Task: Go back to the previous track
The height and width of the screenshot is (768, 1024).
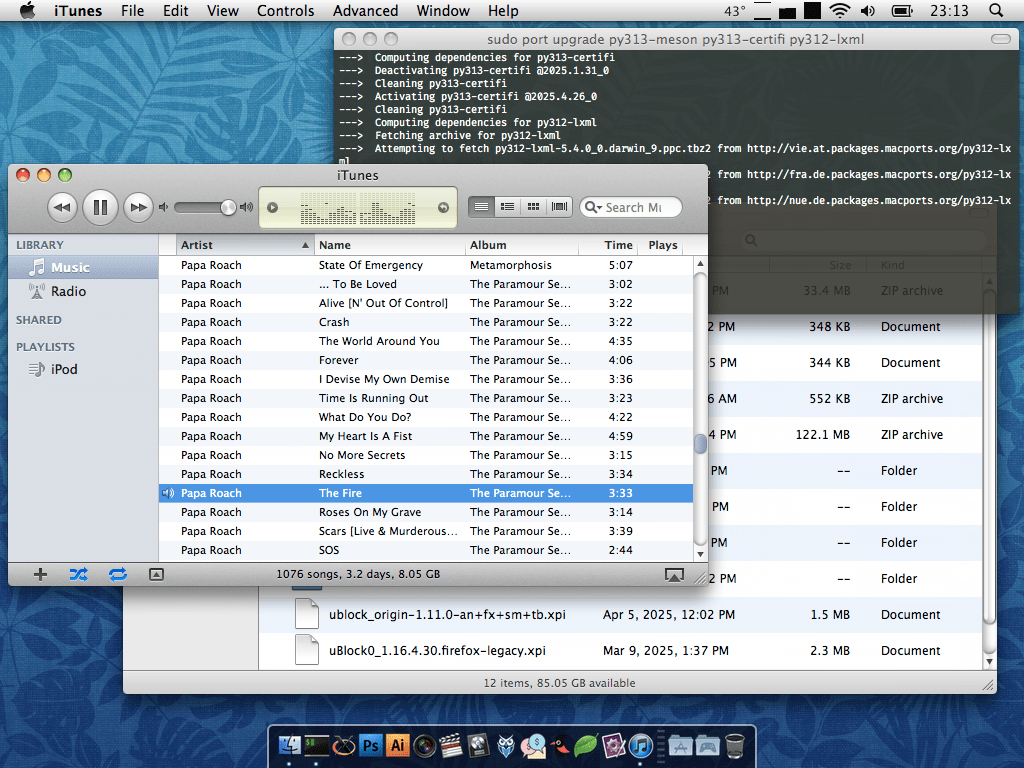Action: click(62, 207)
